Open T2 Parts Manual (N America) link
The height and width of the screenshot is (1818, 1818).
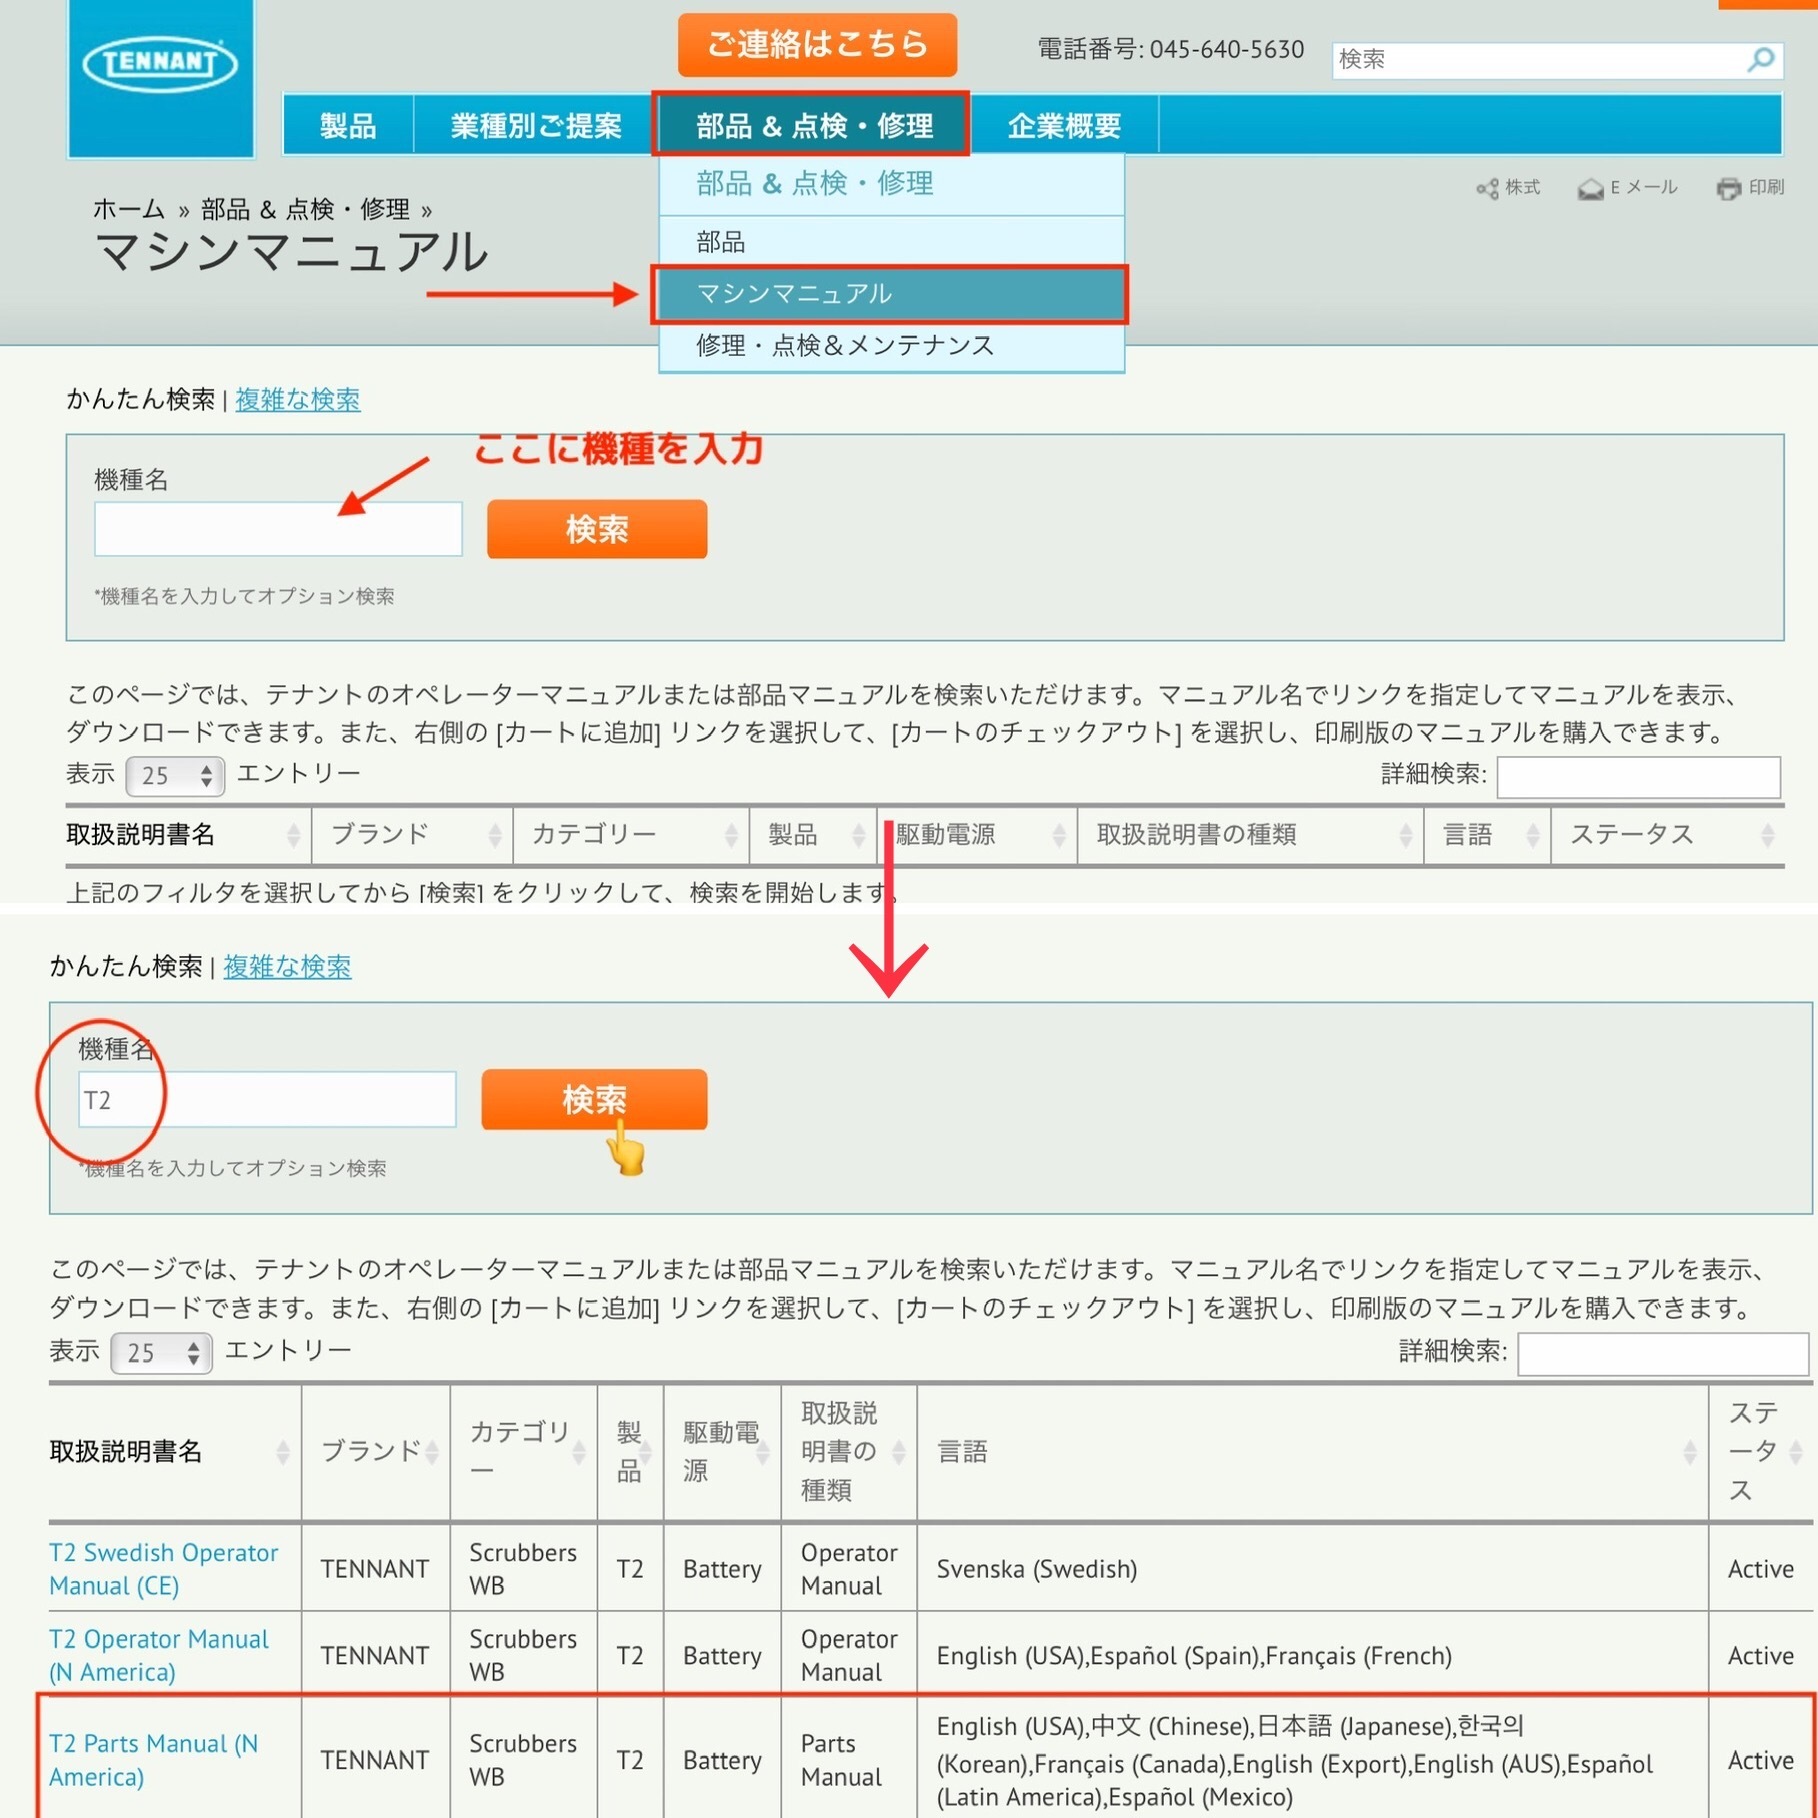click(x=154, y=1760)
